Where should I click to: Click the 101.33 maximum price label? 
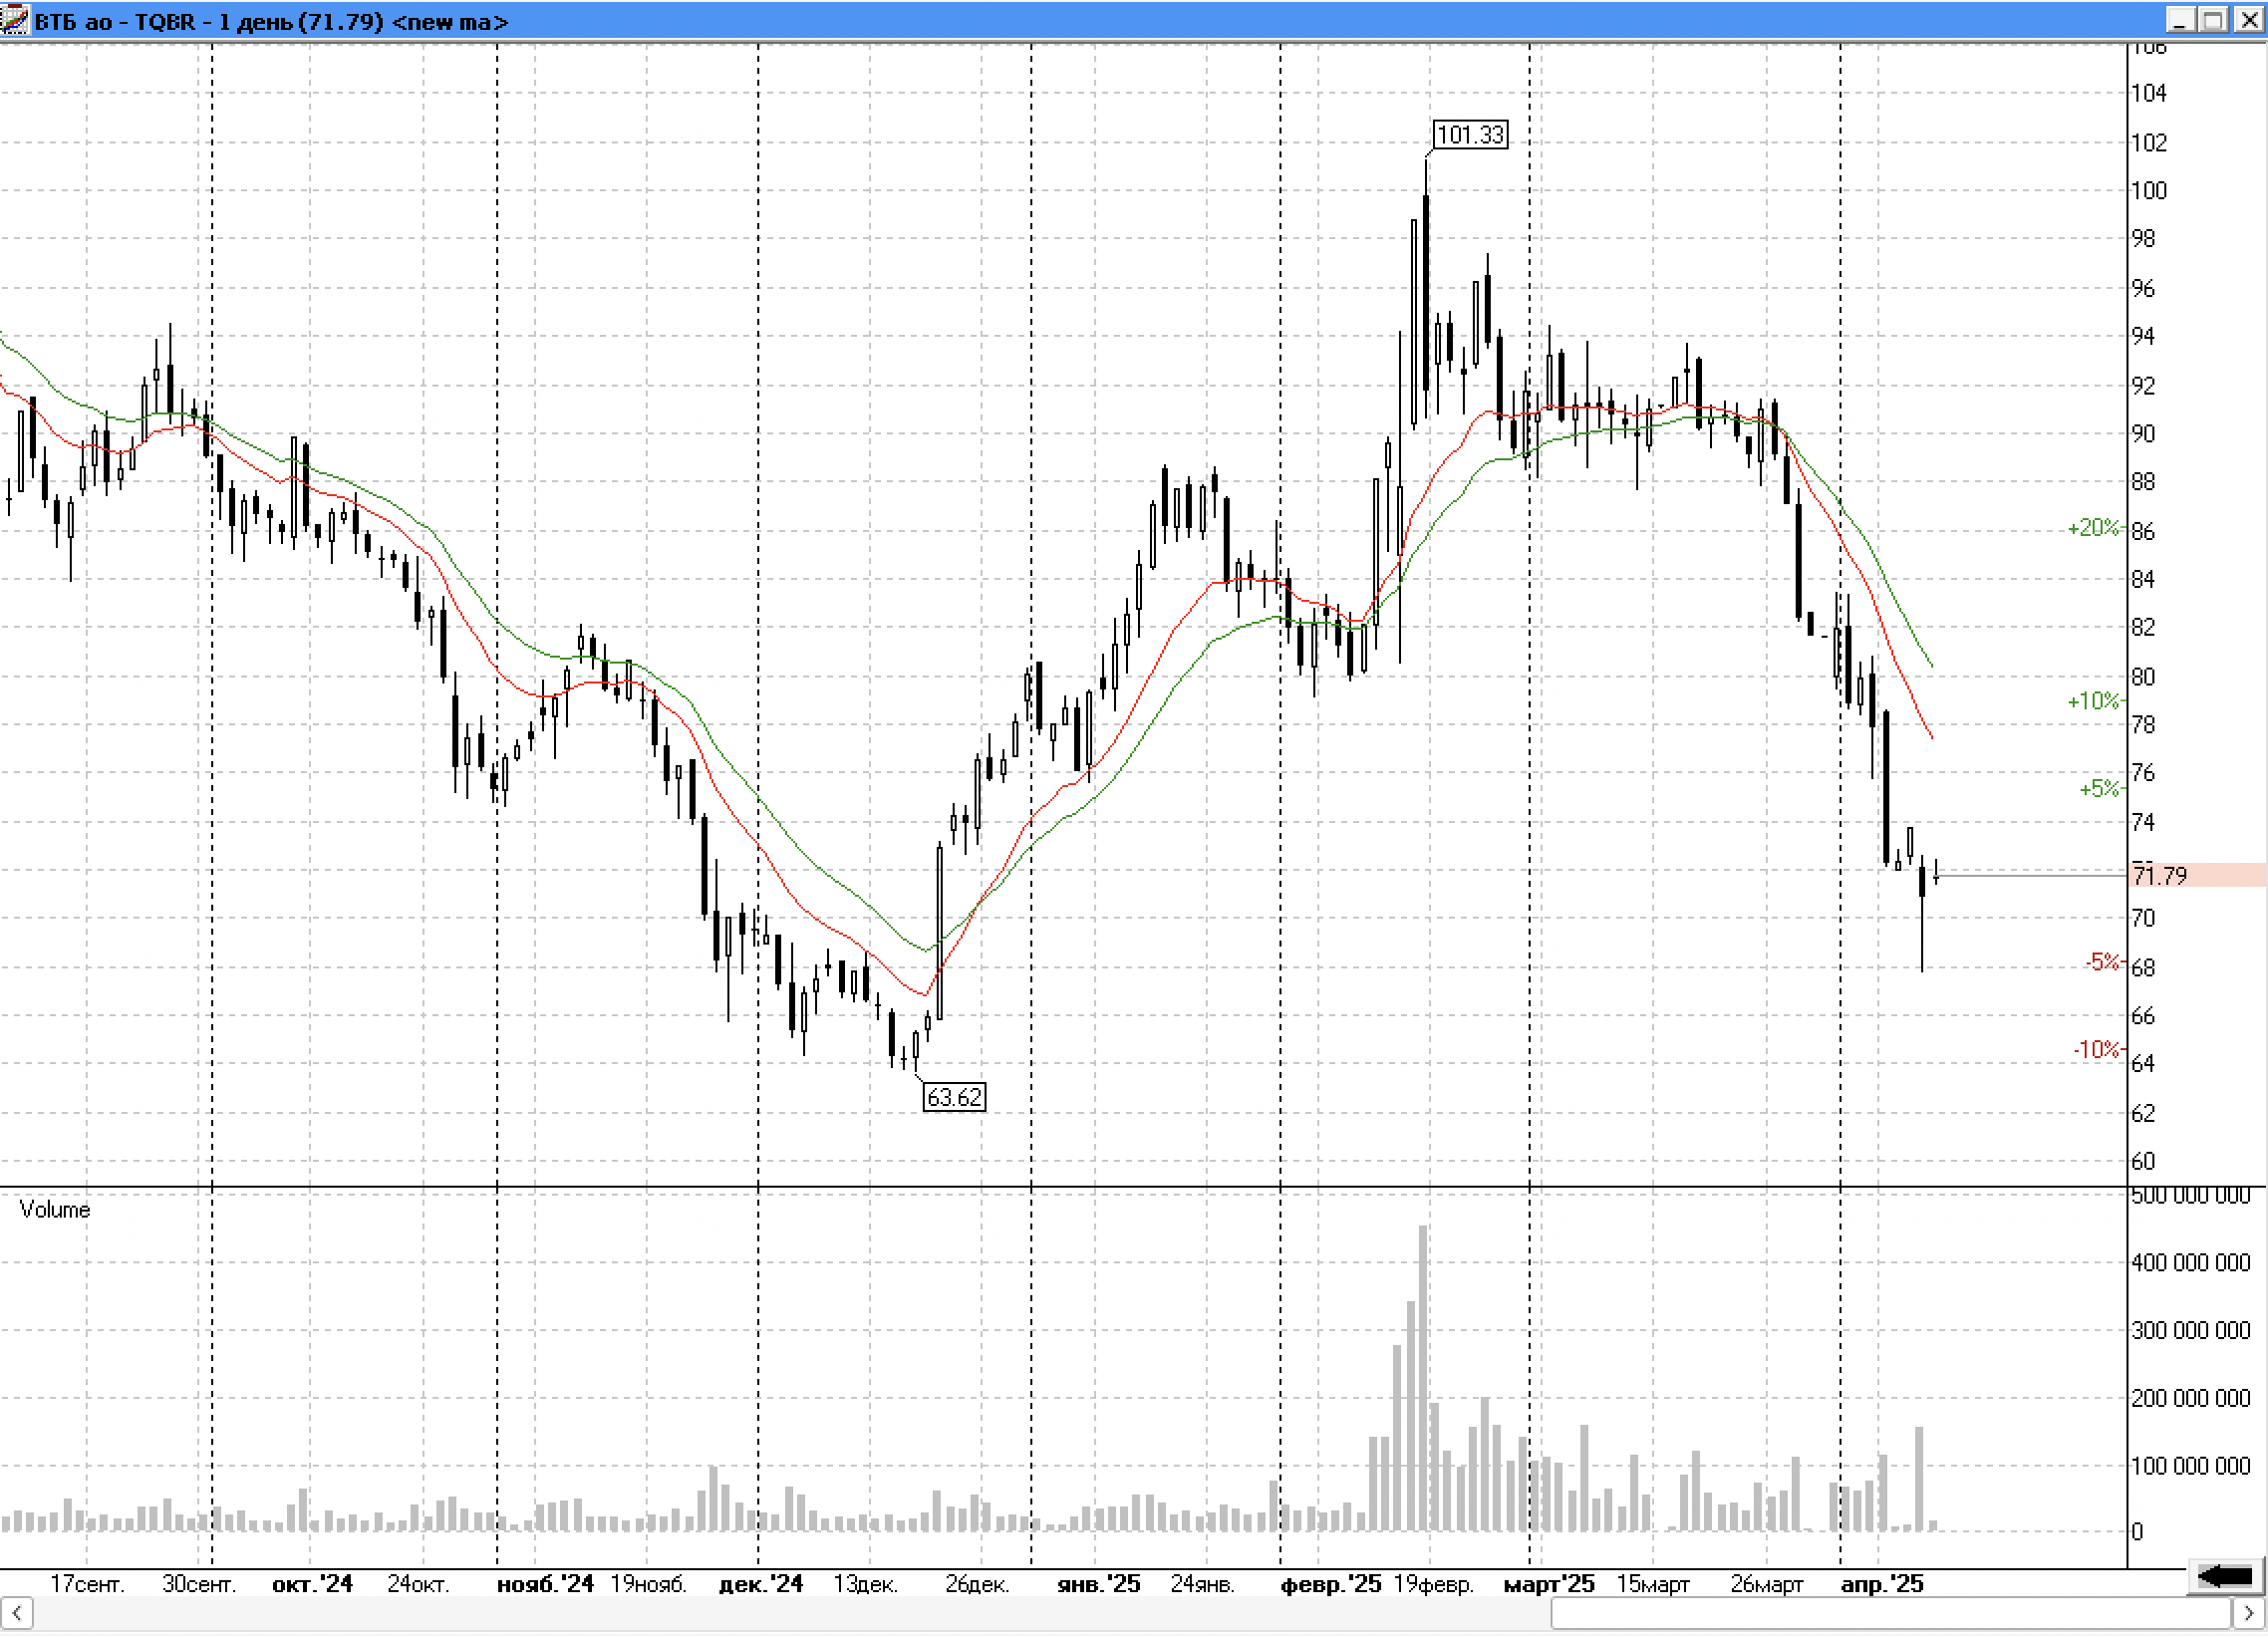point(1469,135)
